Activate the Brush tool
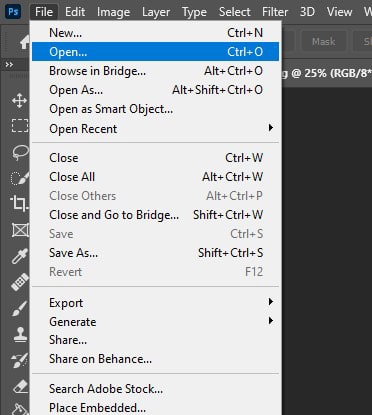This screenshot has height=415, width=372. point(20,308)
